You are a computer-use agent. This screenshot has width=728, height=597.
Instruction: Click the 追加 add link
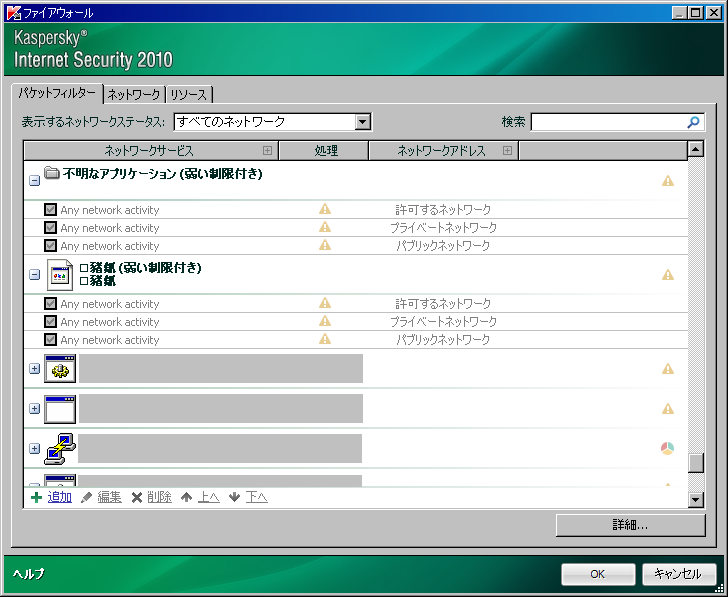coord(59,498)
